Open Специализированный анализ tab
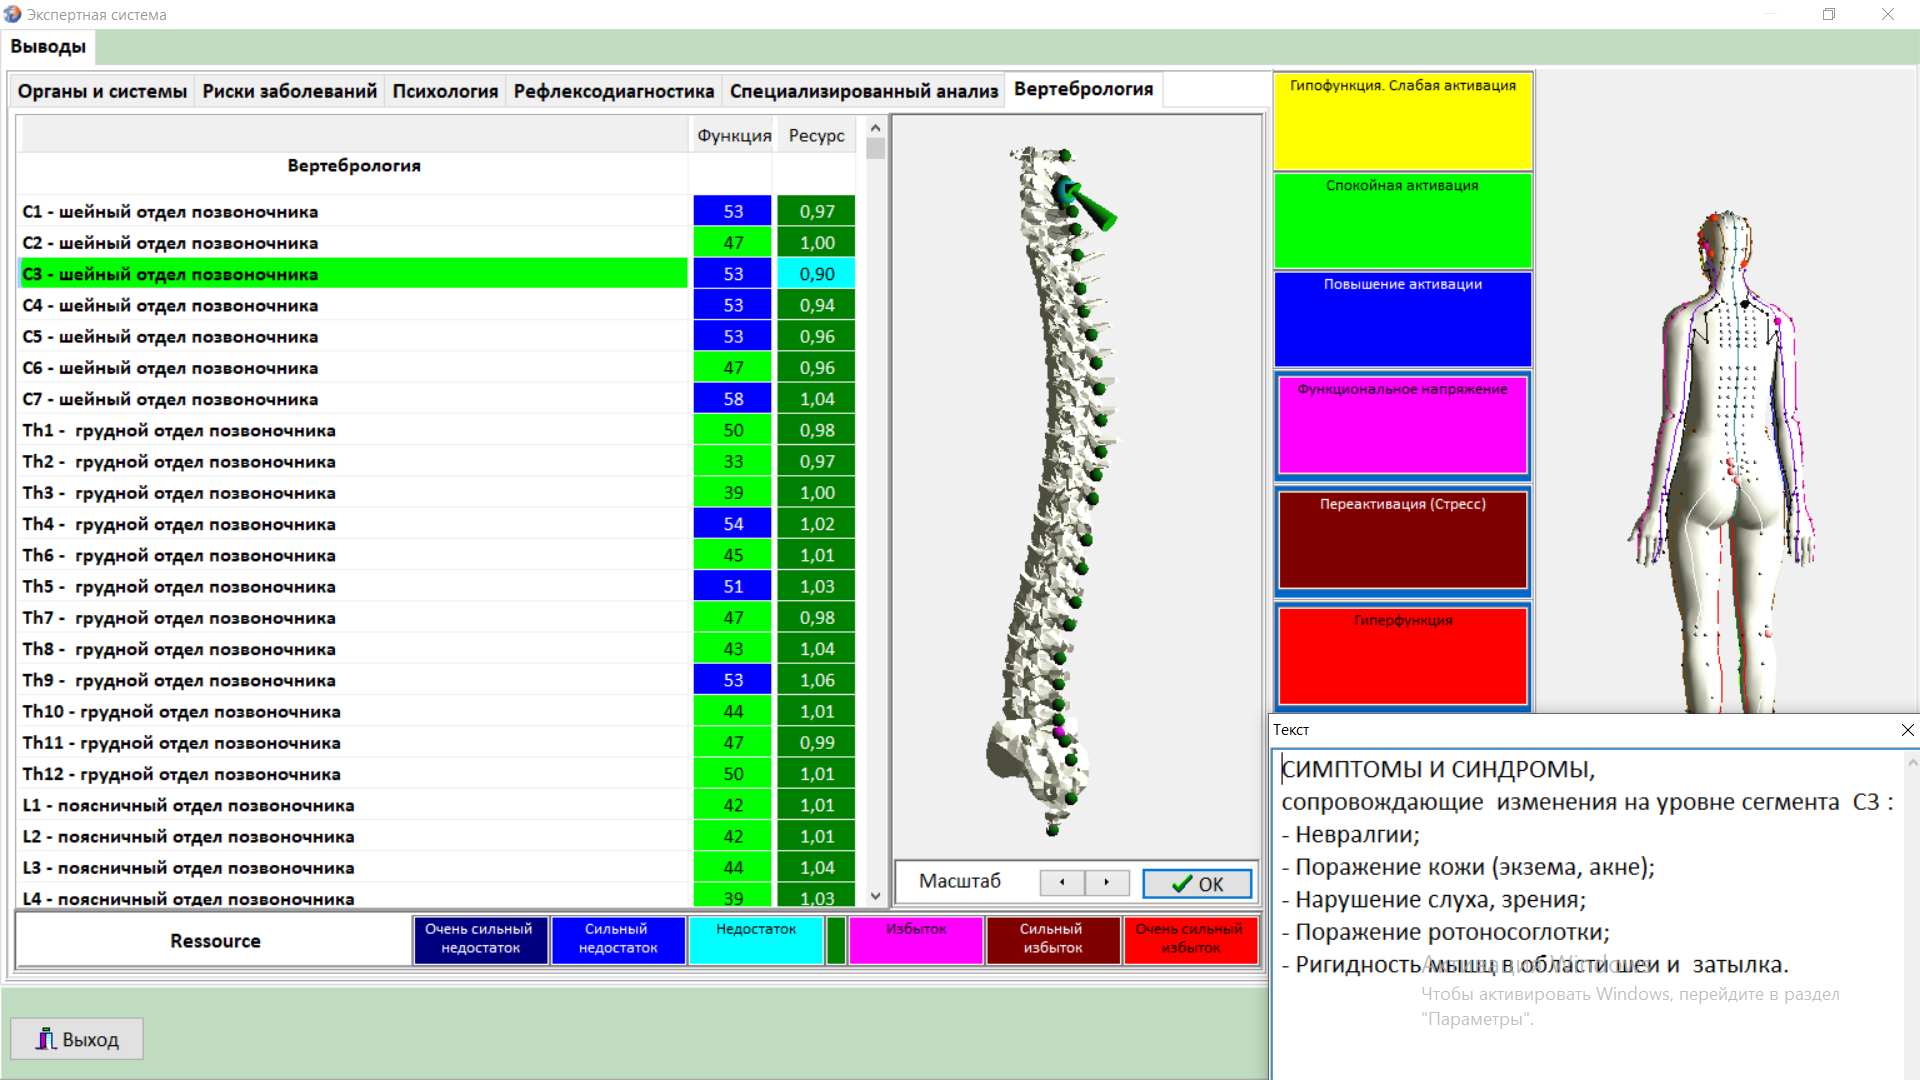This screenshot has height=1080, width=1920. 864,91
